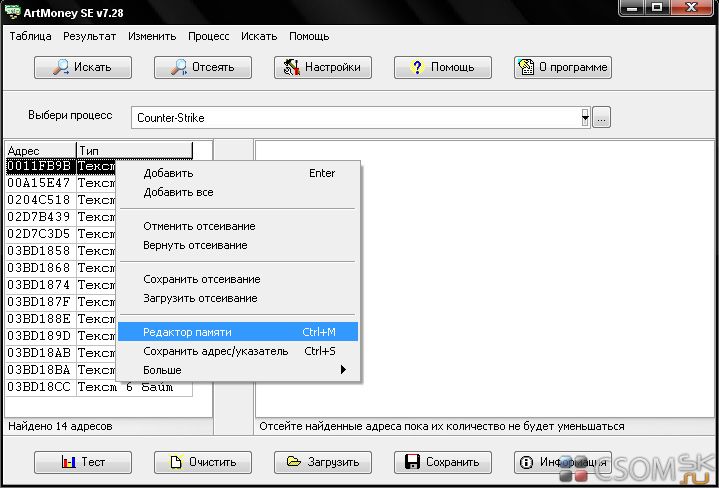Select Отменить отсеивание menu entry
The width and height of the screenshot is (719, 488).
[x=238, y=226]
